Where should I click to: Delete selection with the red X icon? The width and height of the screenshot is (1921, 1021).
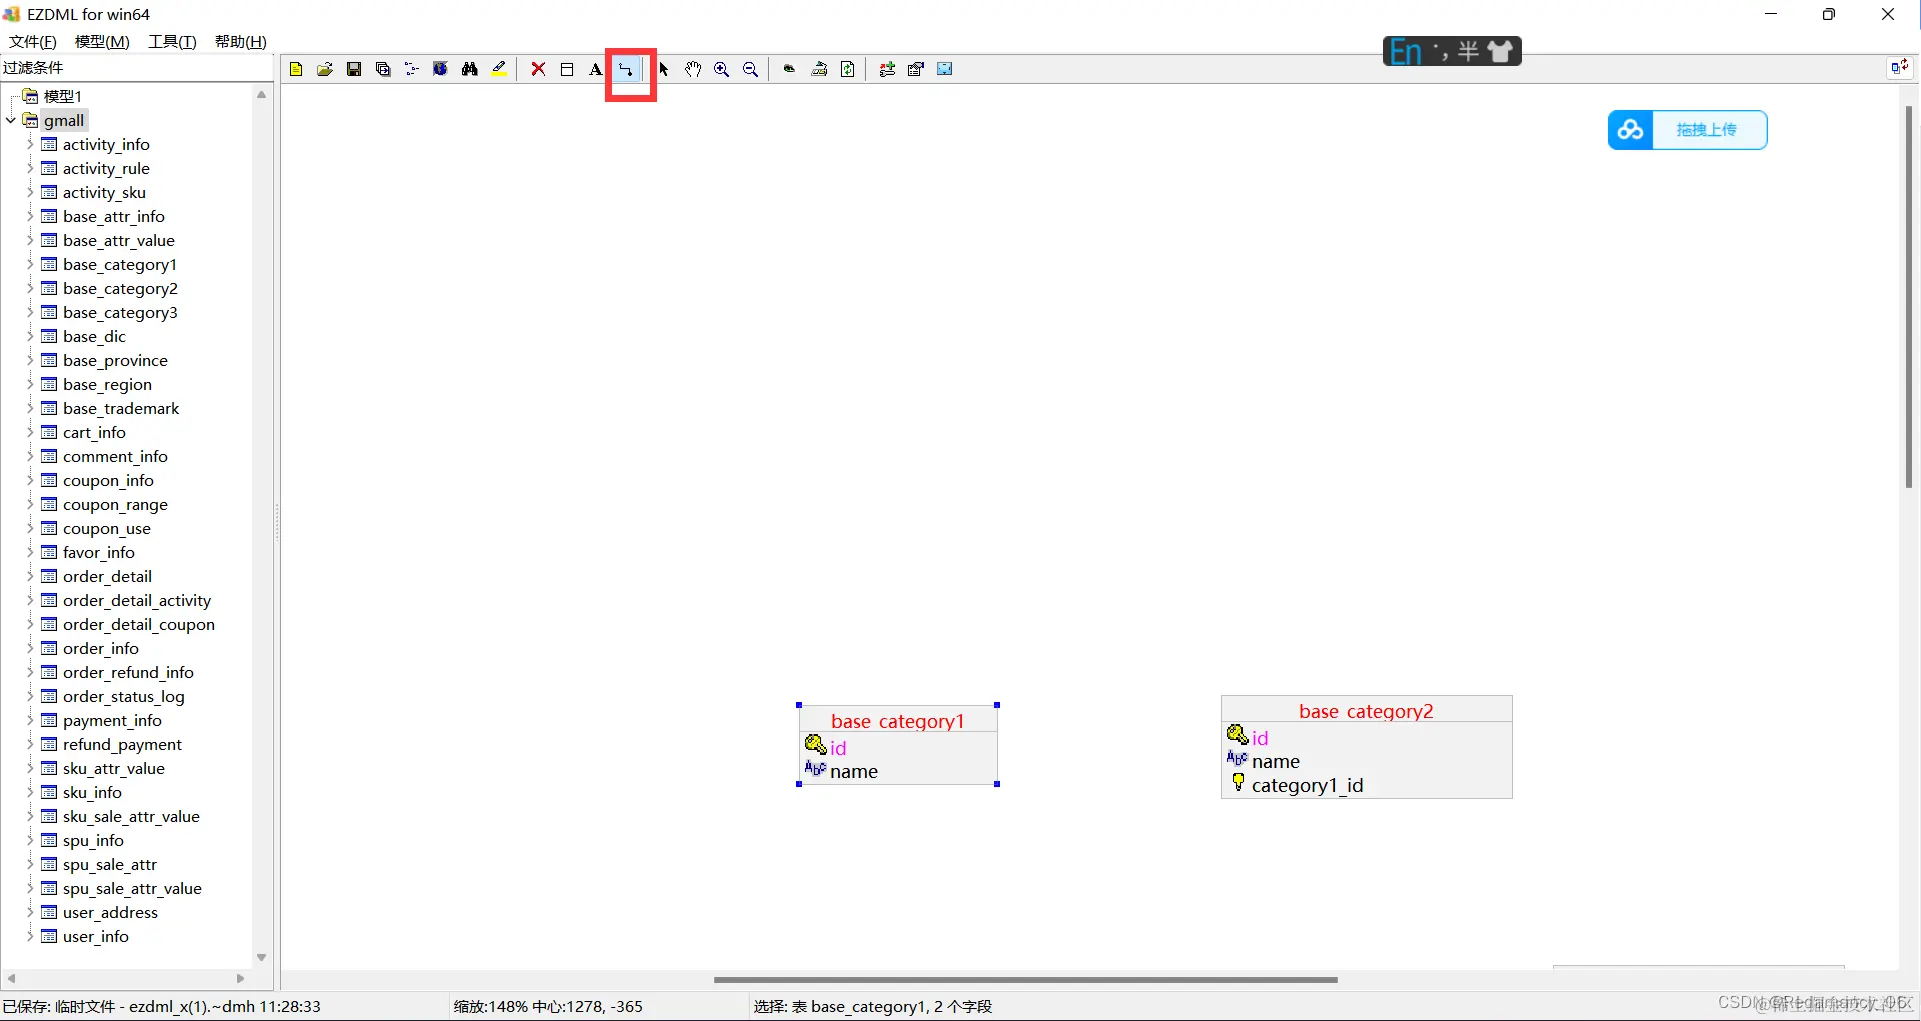(x=538, y=69)
